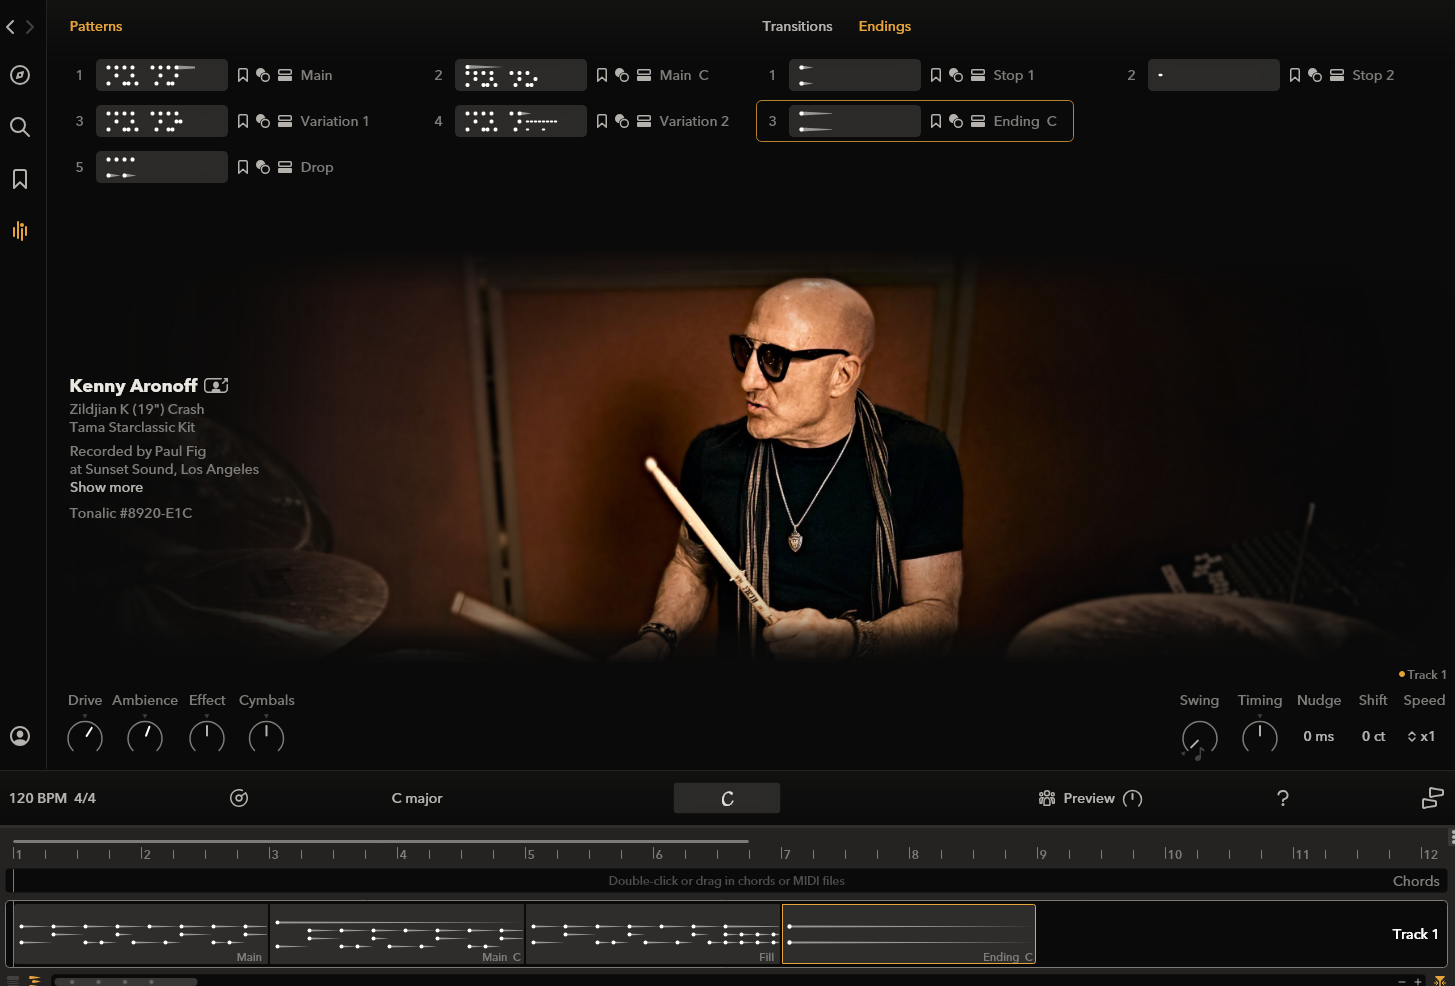Click the artist info icon beside Kenny Aronoff

[216, 386]
